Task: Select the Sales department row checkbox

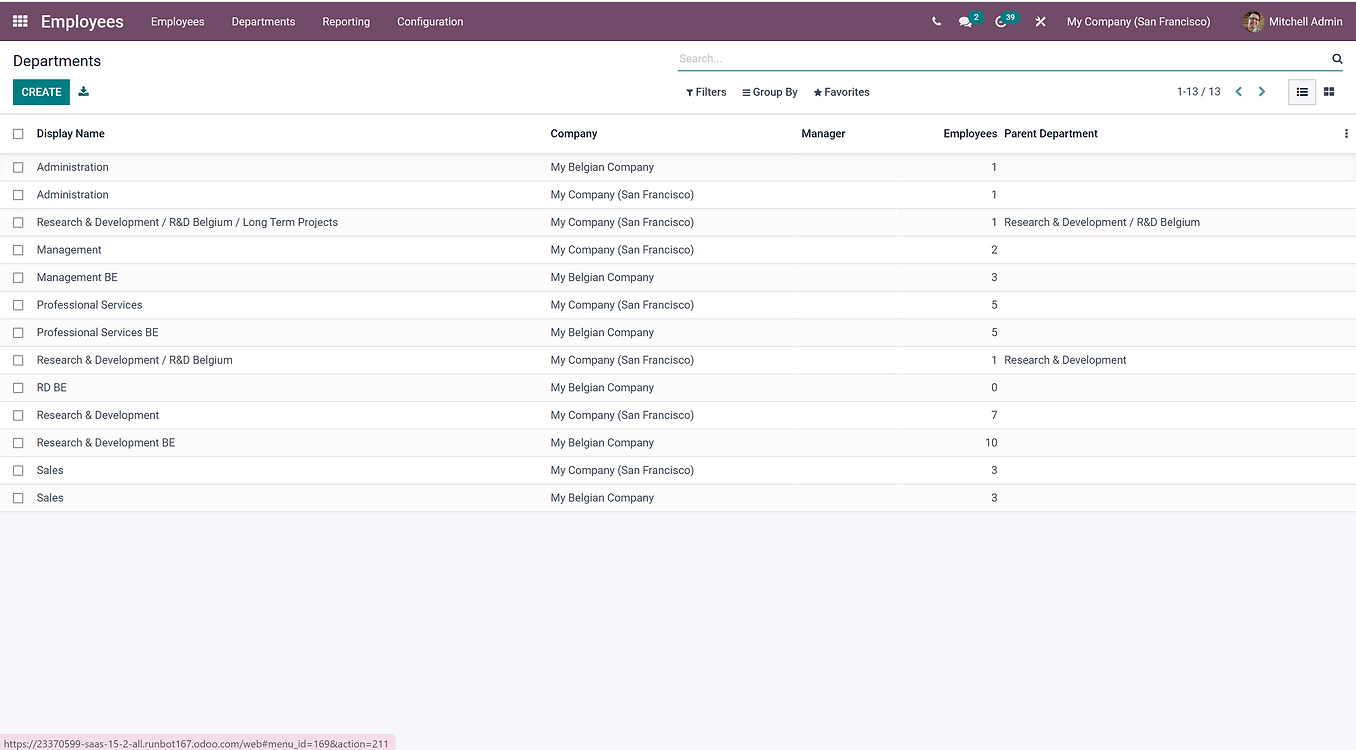Action: tap(18, 470)
